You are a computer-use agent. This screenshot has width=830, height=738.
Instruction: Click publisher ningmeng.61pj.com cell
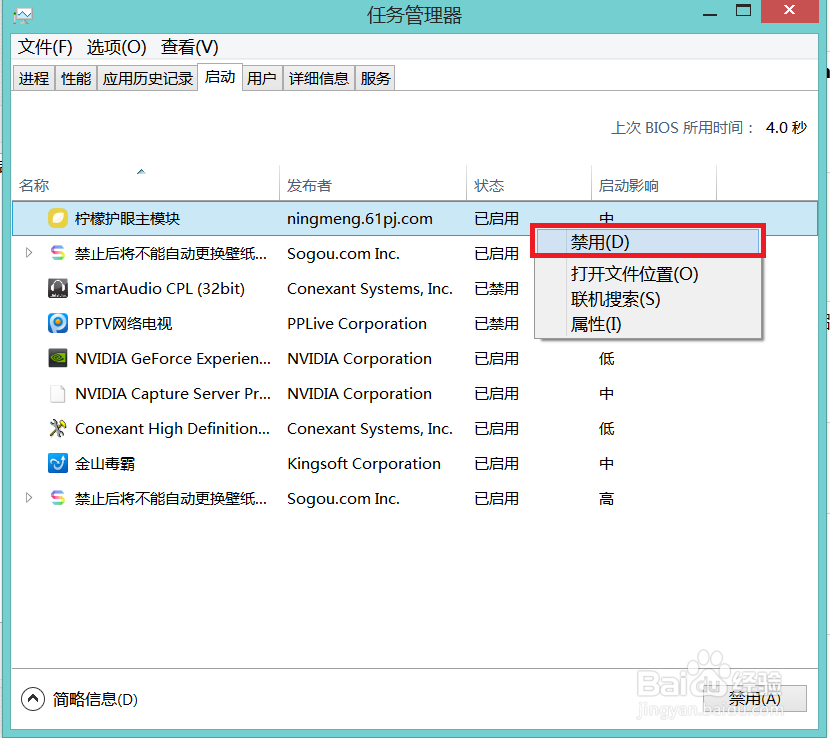pyautogui.click(x=359, y=219)
